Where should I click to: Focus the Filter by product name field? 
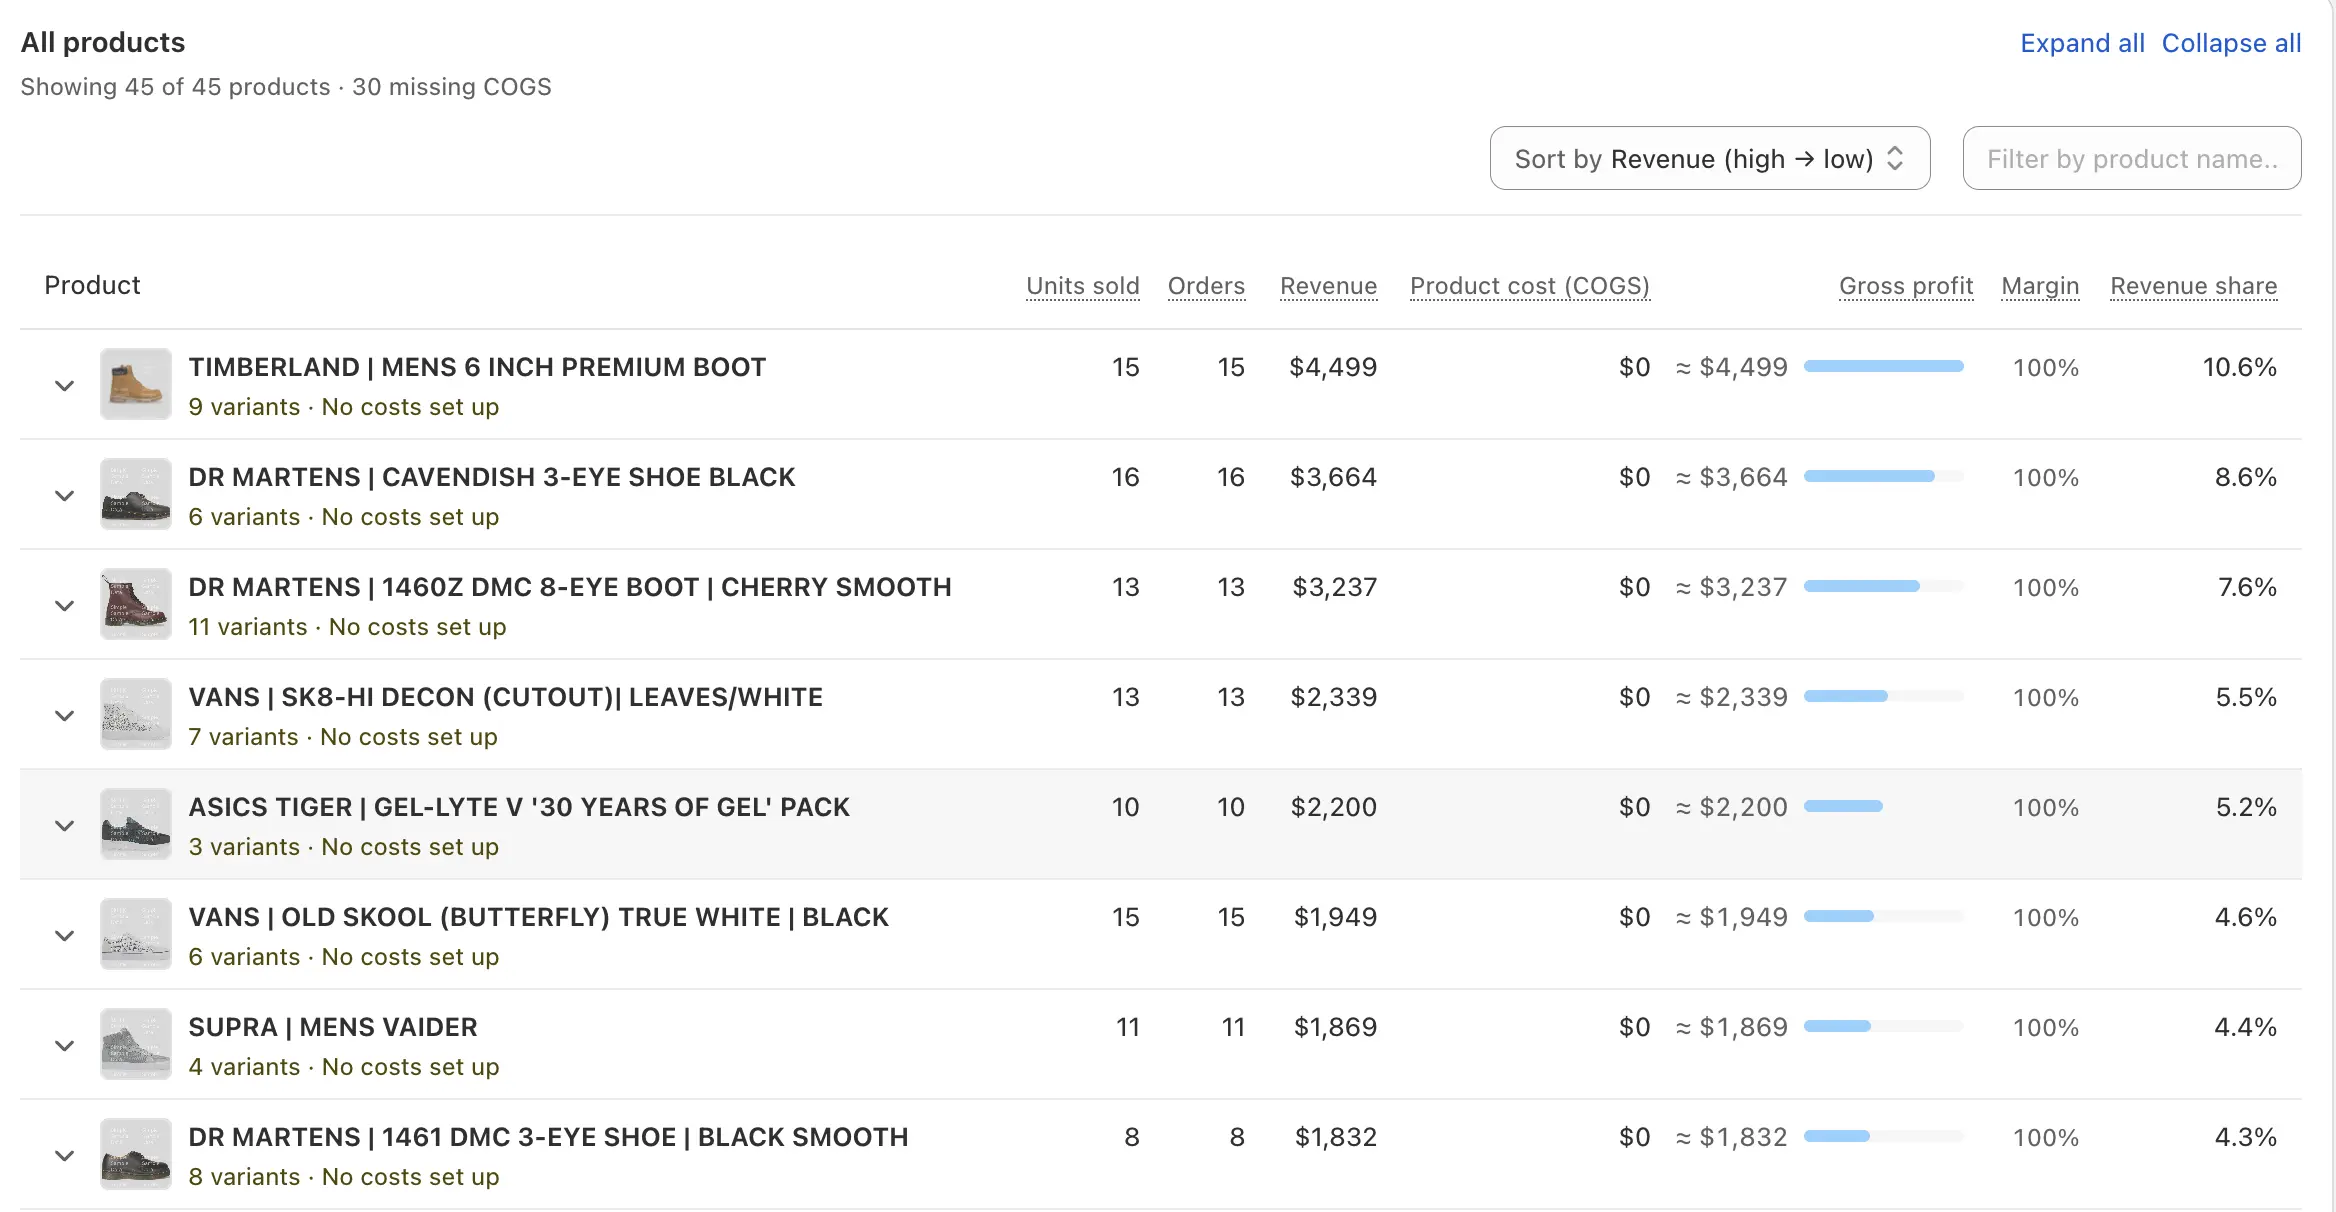[2132, 158]
